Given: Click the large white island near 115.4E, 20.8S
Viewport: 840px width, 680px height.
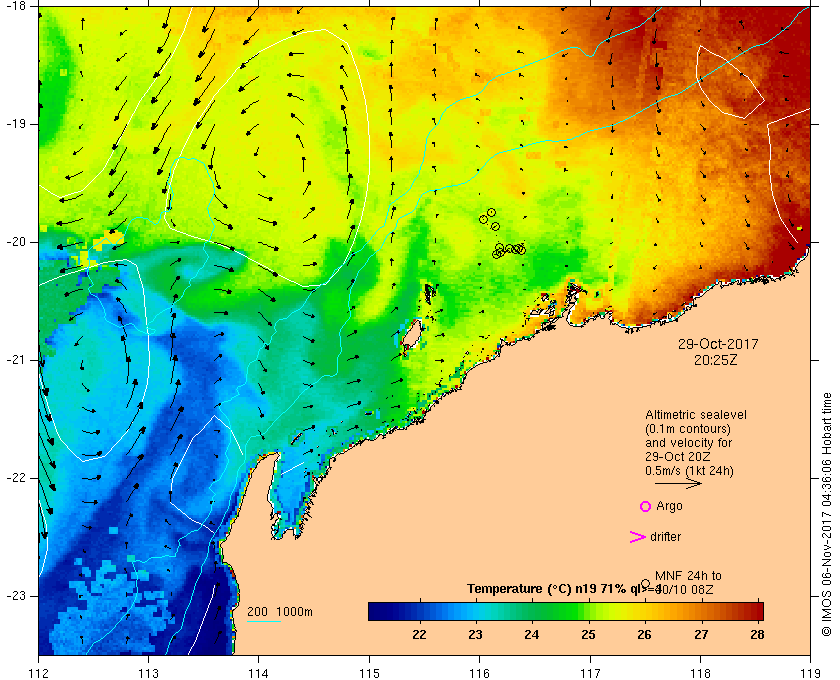Looking at the screenshot, I should coord(411,334).
